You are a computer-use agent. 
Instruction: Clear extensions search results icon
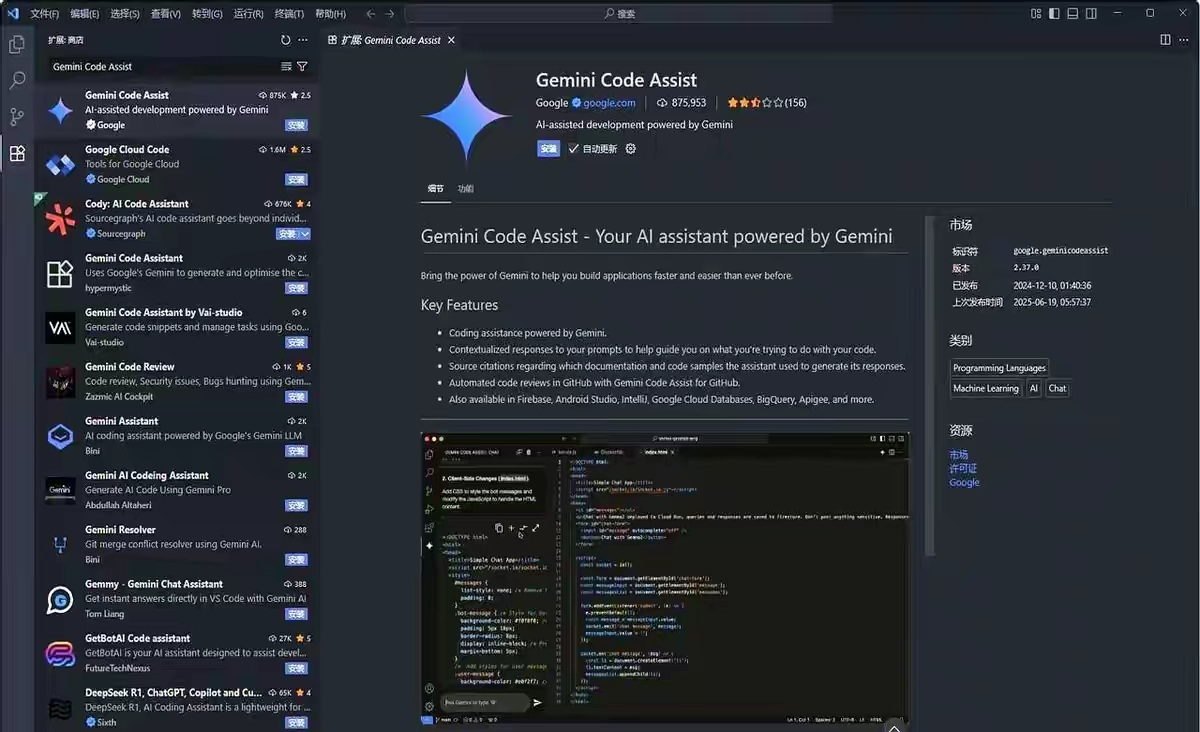point(286,66)
